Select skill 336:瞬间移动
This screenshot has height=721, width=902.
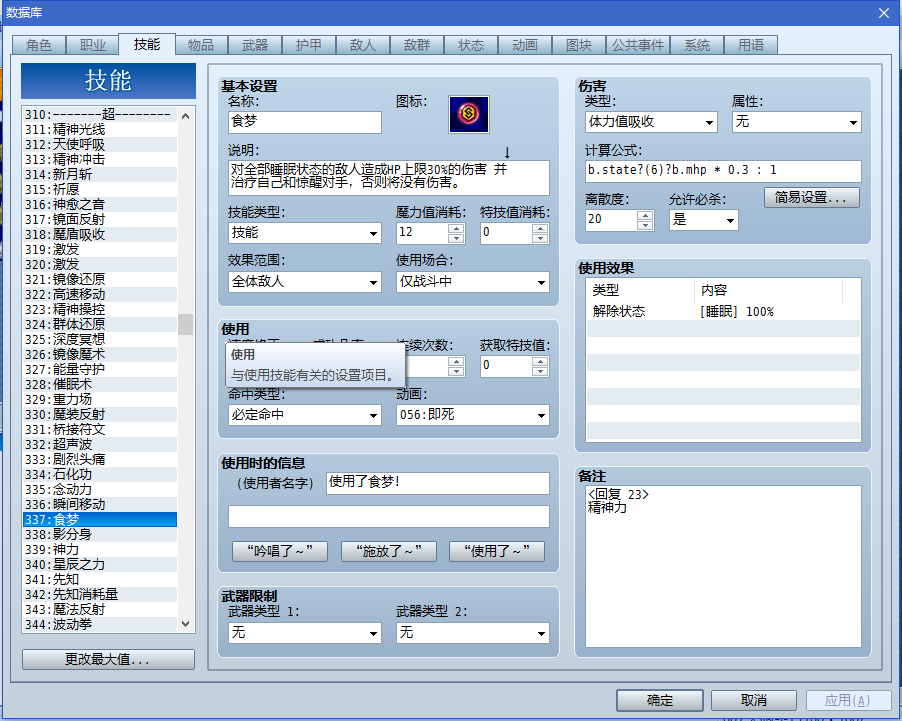point(100,504)
